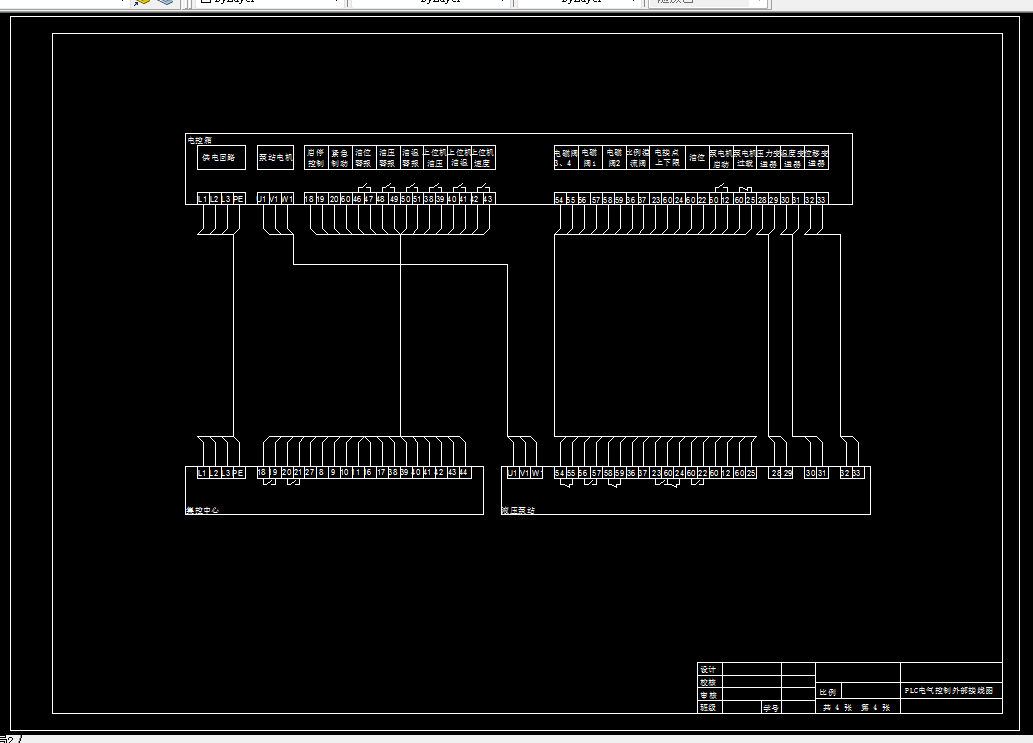Click the '电控箱' label in the drawing
The height and width of the screenshot is (743, 1033).
[199, 140]
